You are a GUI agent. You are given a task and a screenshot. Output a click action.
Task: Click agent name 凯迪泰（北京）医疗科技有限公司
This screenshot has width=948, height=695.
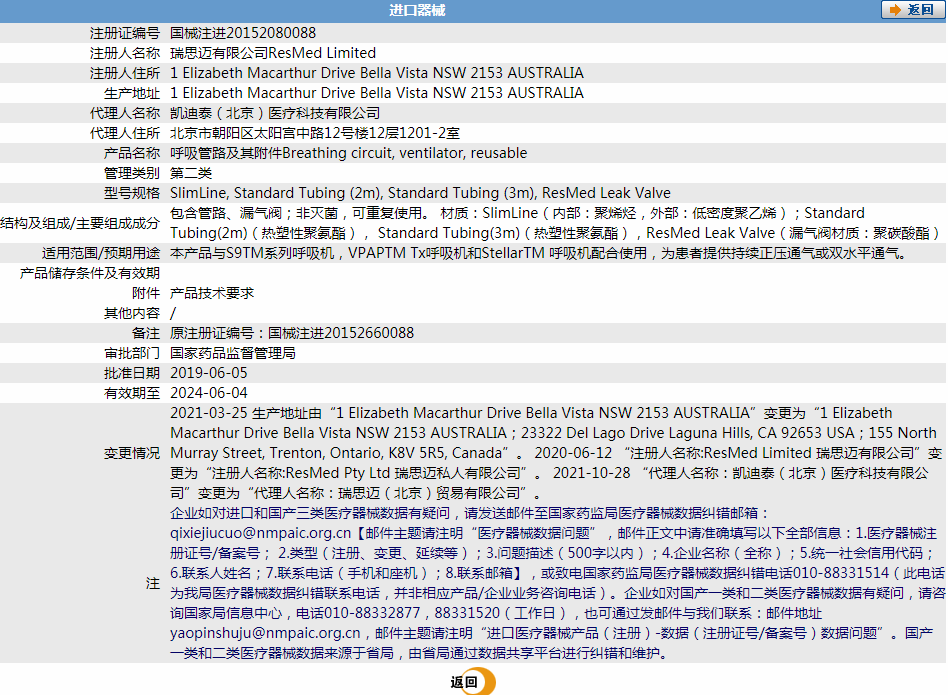click(x=275, y=113)
